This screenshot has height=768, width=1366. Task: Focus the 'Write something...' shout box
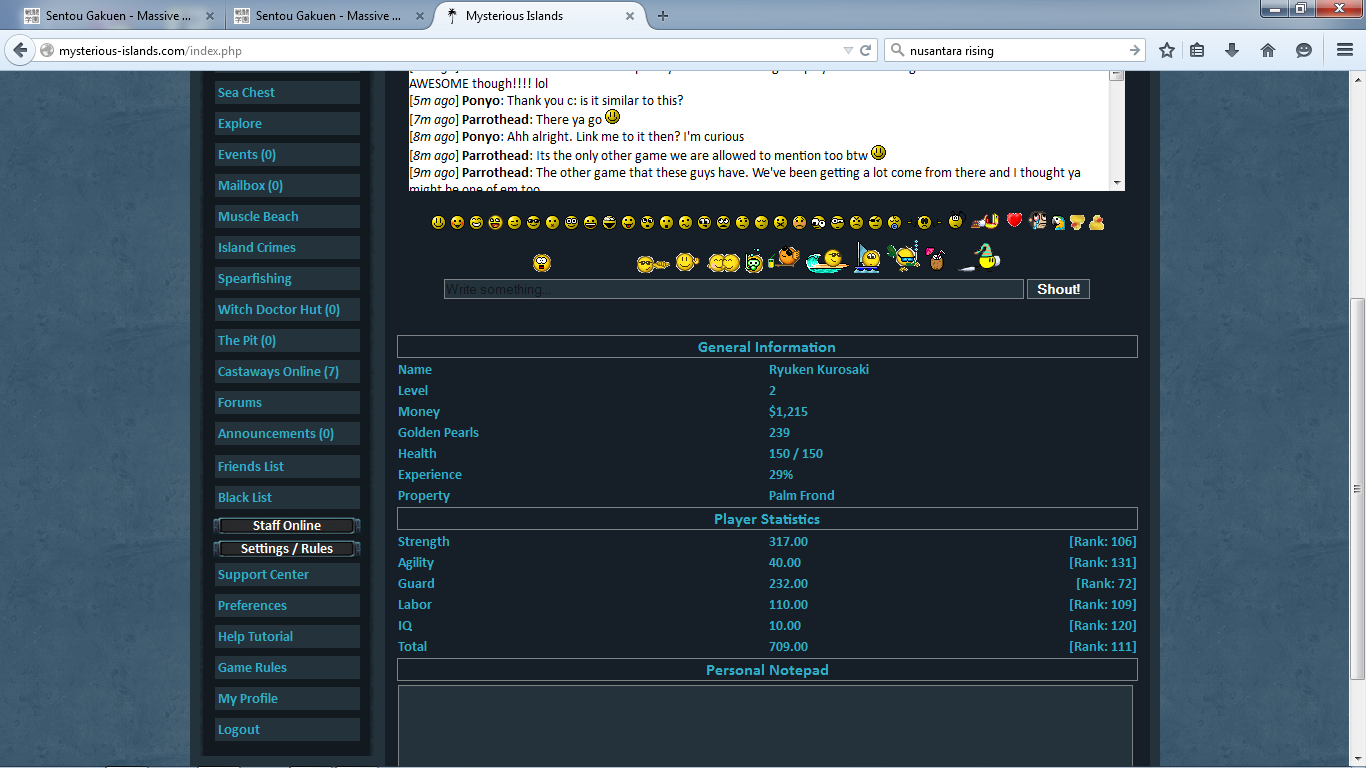734,289
